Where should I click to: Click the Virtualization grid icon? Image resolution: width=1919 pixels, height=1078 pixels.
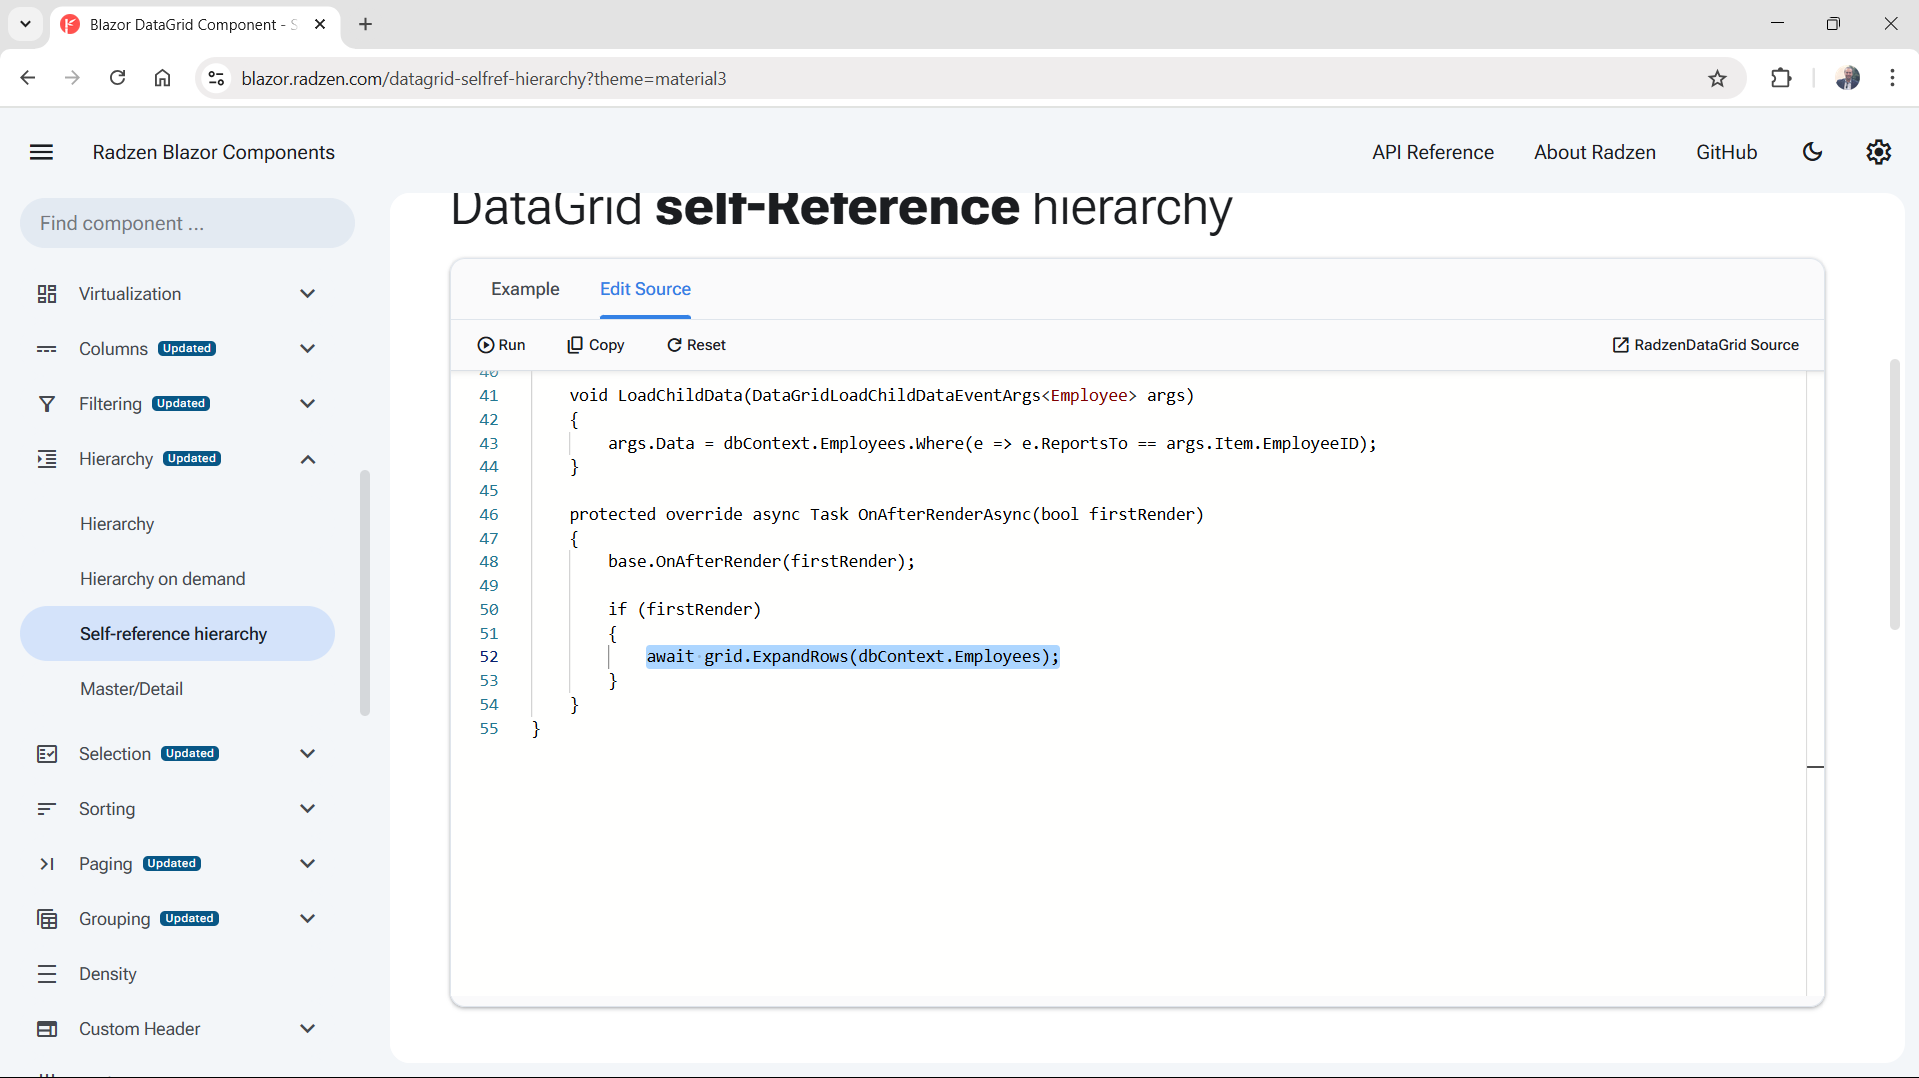coord(47,294)
